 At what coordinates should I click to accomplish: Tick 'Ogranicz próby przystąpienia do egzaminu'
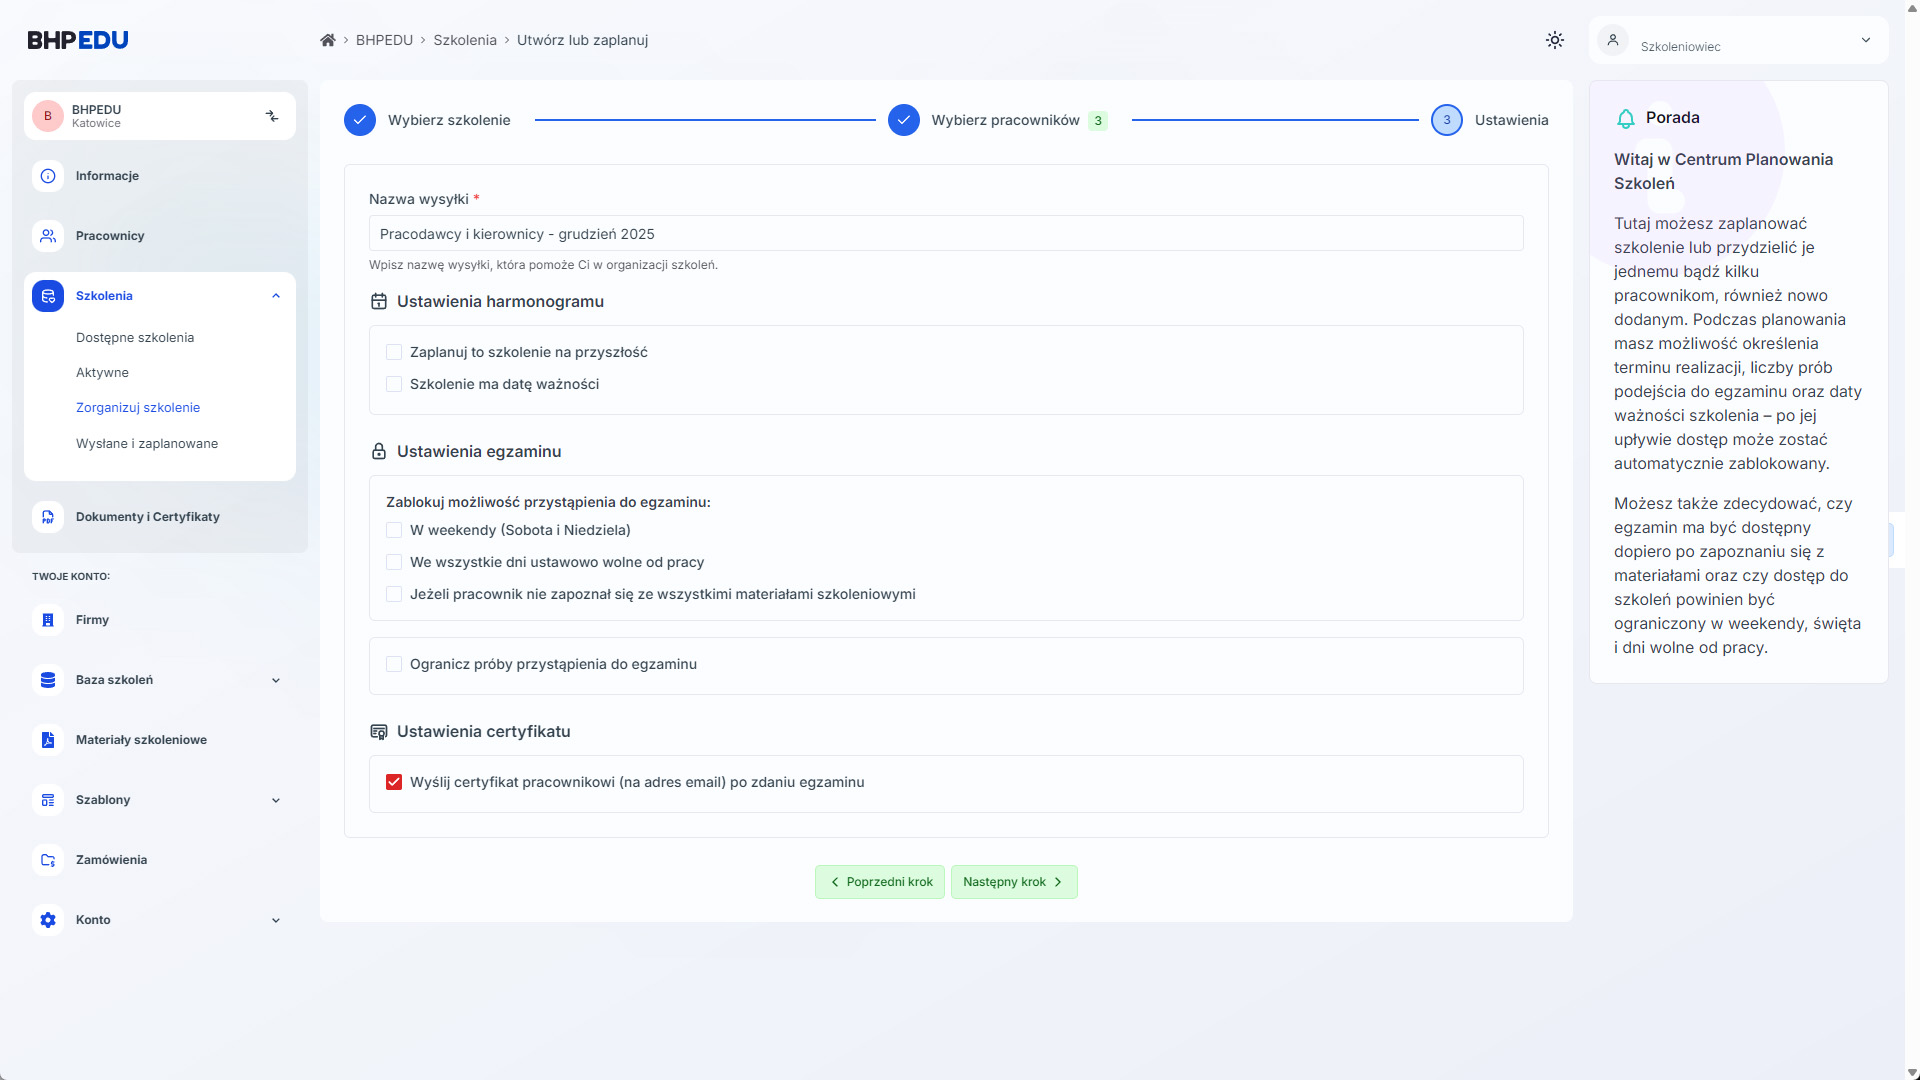[x=394, y=664]
